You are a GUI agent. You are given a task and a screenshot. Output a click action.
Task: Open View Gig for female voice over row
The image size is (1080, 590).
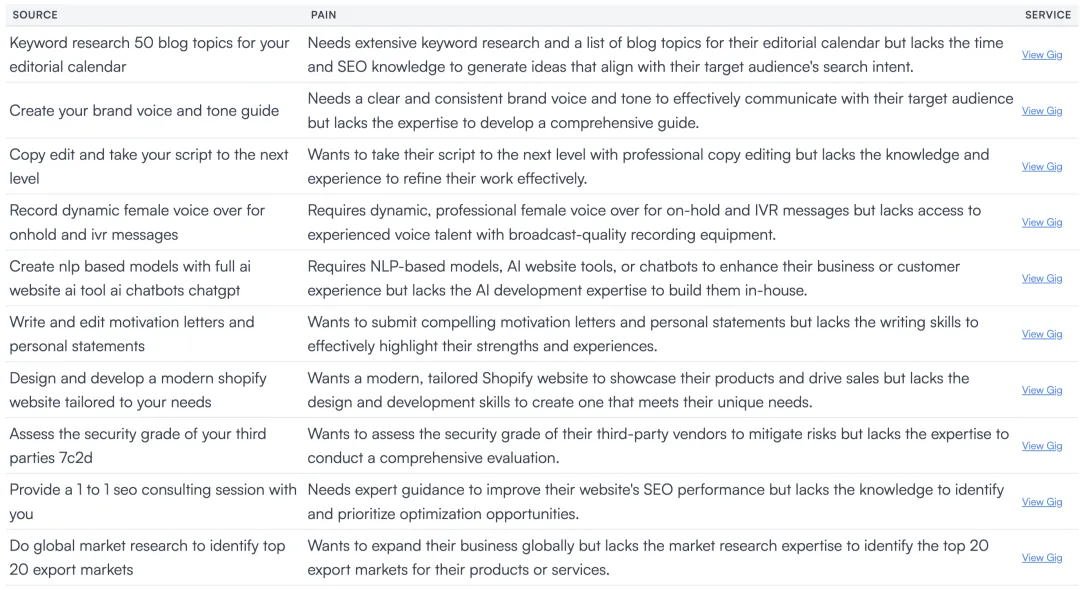click(1041, 222)
